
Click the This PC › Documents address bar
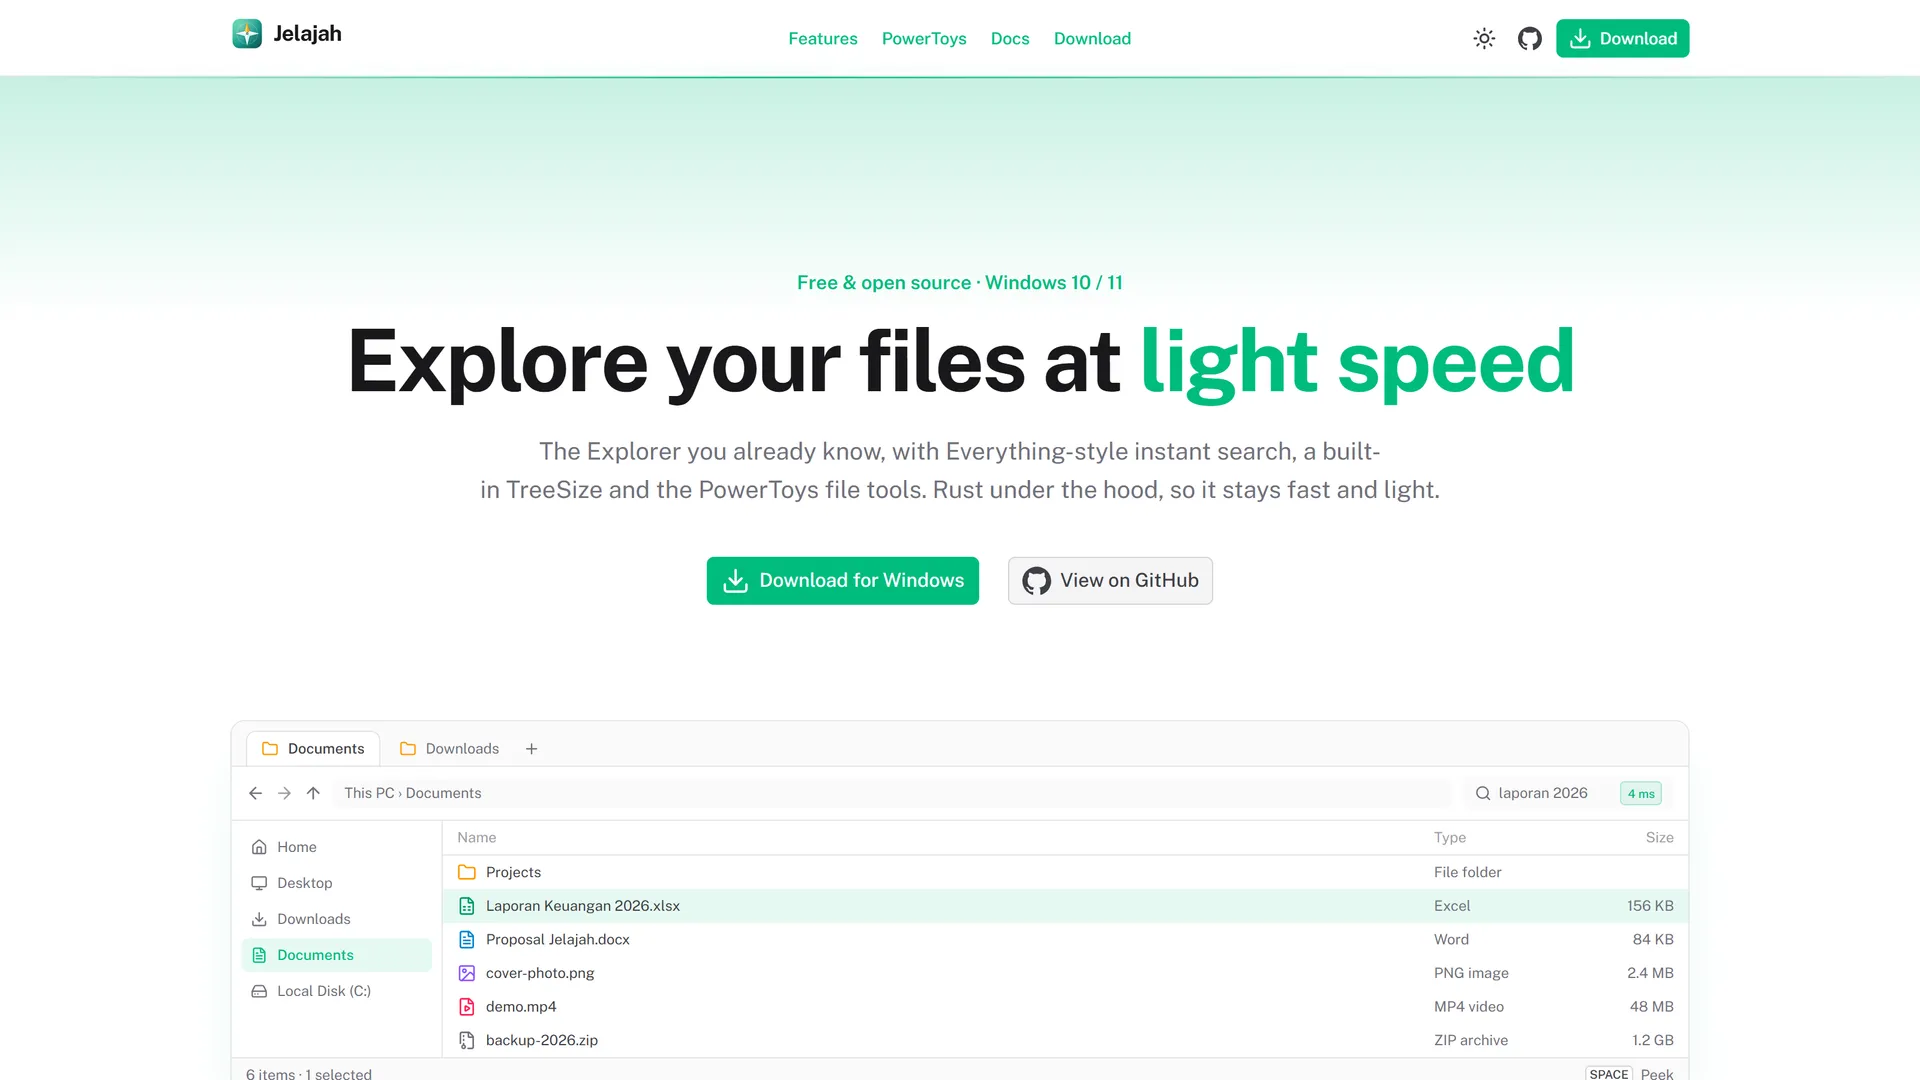point(891,793)
